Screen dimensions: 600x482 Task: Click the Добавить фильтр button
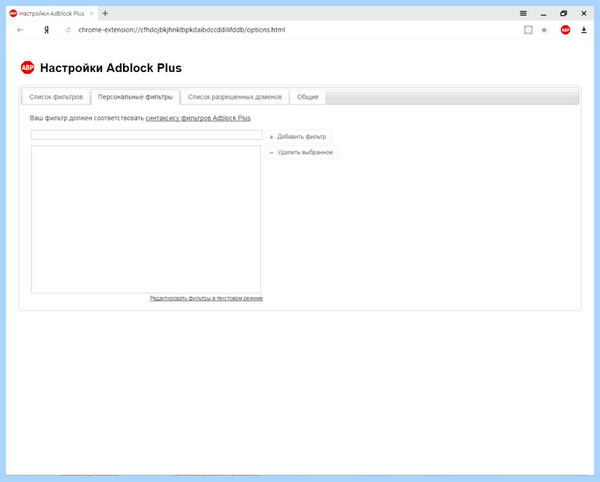[298, 137]
